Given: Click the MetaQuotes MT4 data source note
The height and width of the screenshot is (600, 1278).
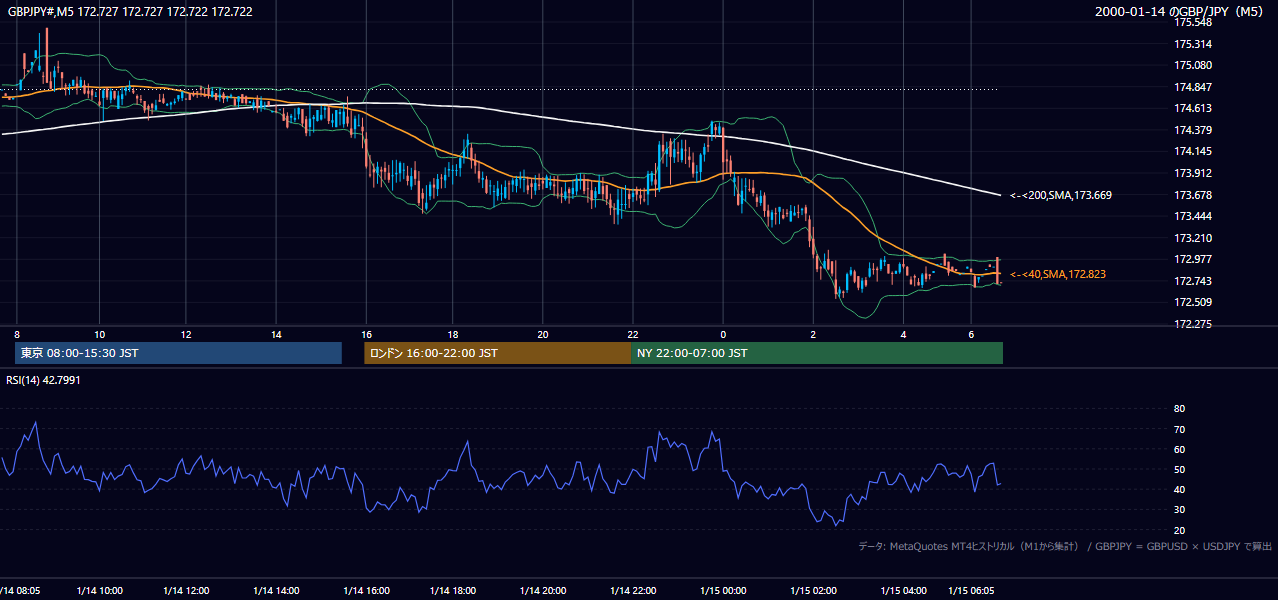Looking at the screenshot, I should tap(1066, 546).
